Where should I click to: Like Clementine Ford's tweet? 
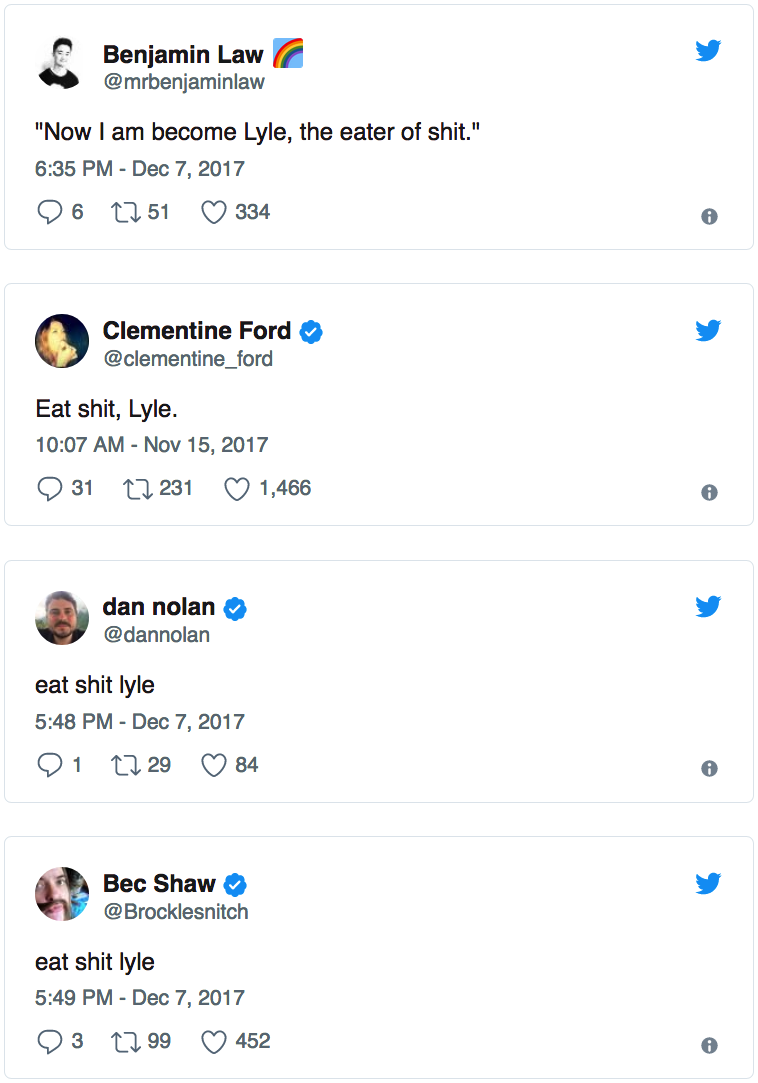coord(236,488)
